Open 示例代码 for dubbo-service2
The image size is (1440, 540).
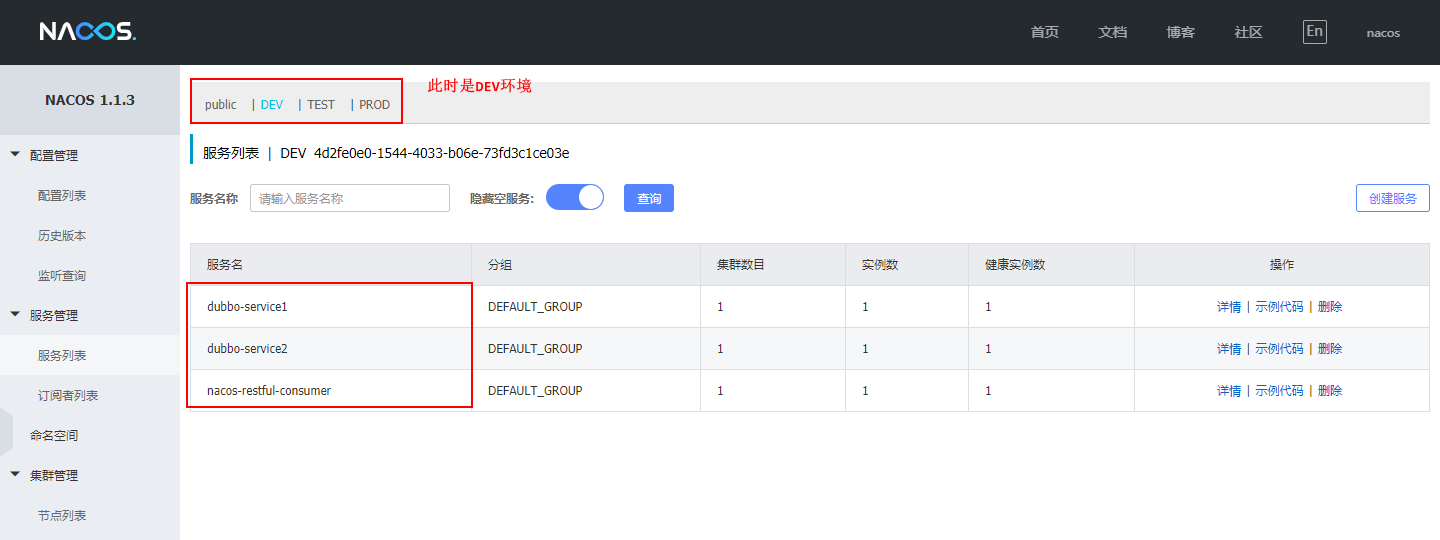1279,349
